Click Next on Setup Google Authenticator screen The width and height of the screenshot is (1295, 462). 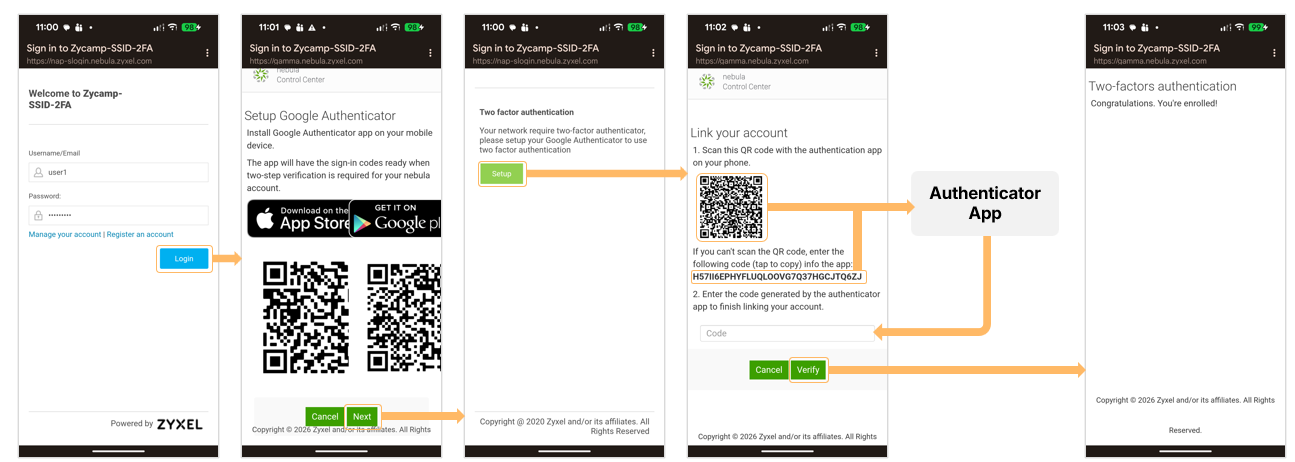(x=362, y=416)
